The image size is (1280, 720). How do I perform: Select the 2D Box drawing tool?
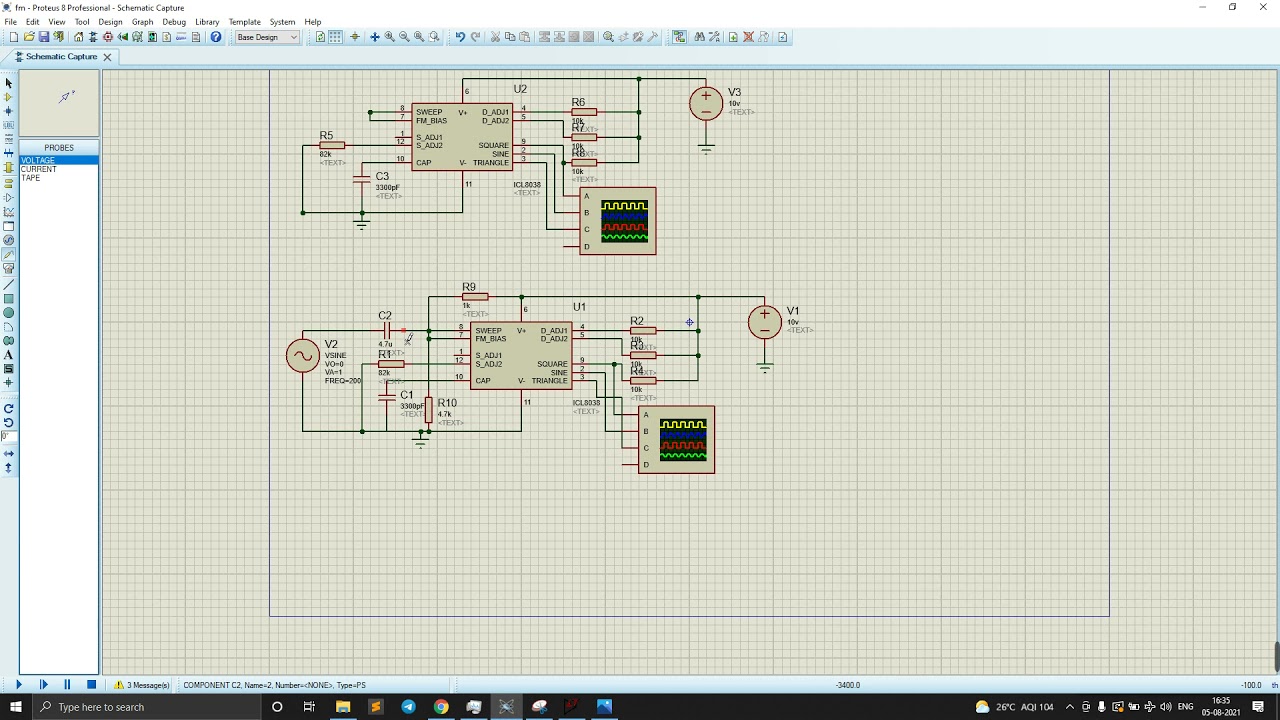coord(9,299)
